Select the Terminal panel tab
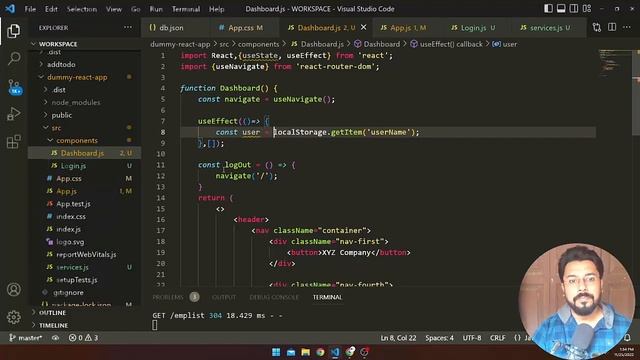 (x=327, y=297)
